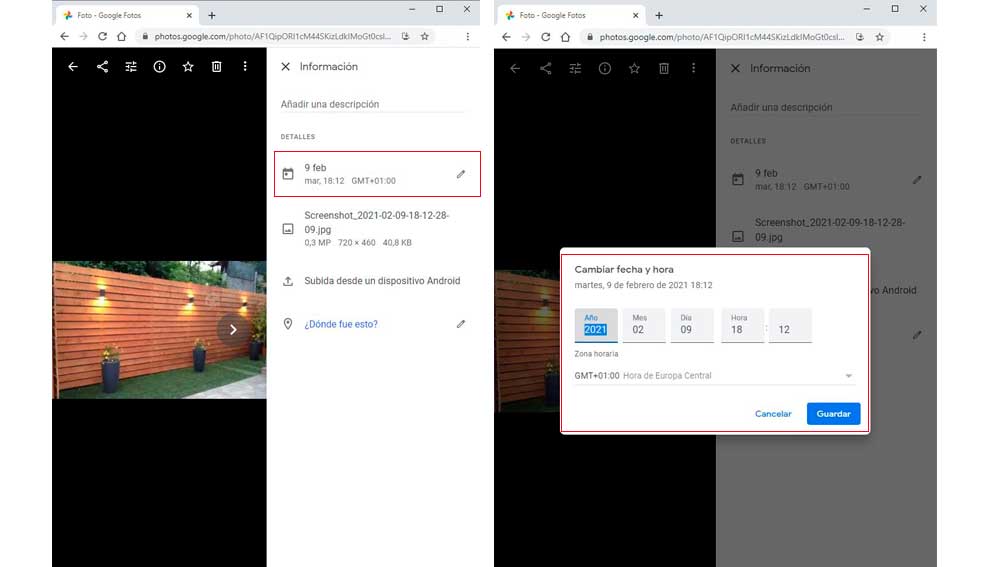Screen dimensions: 1000x567
Task: Mark photo as favorite in left window
Action: click(188, 66)
